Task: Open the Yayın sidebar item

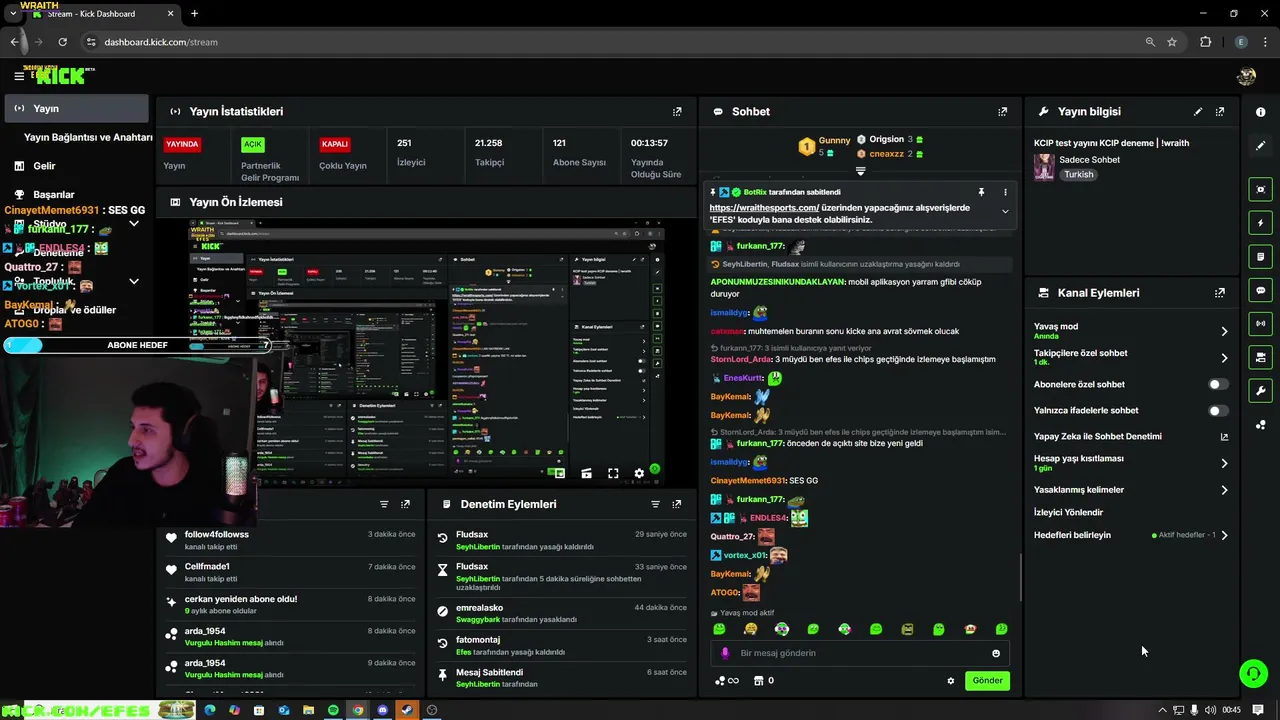Action: click(76, 108)
